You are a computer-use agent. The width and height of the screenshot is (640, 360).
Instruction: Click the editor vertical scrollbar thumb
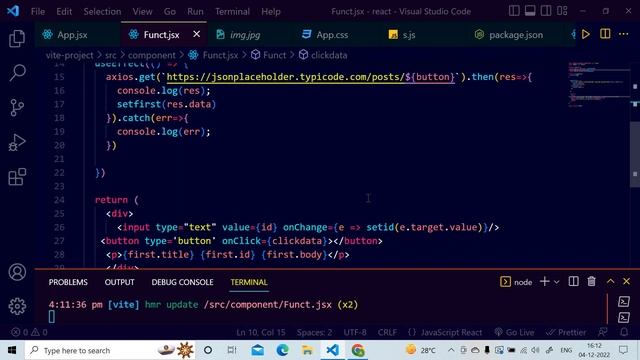point(635,154)
